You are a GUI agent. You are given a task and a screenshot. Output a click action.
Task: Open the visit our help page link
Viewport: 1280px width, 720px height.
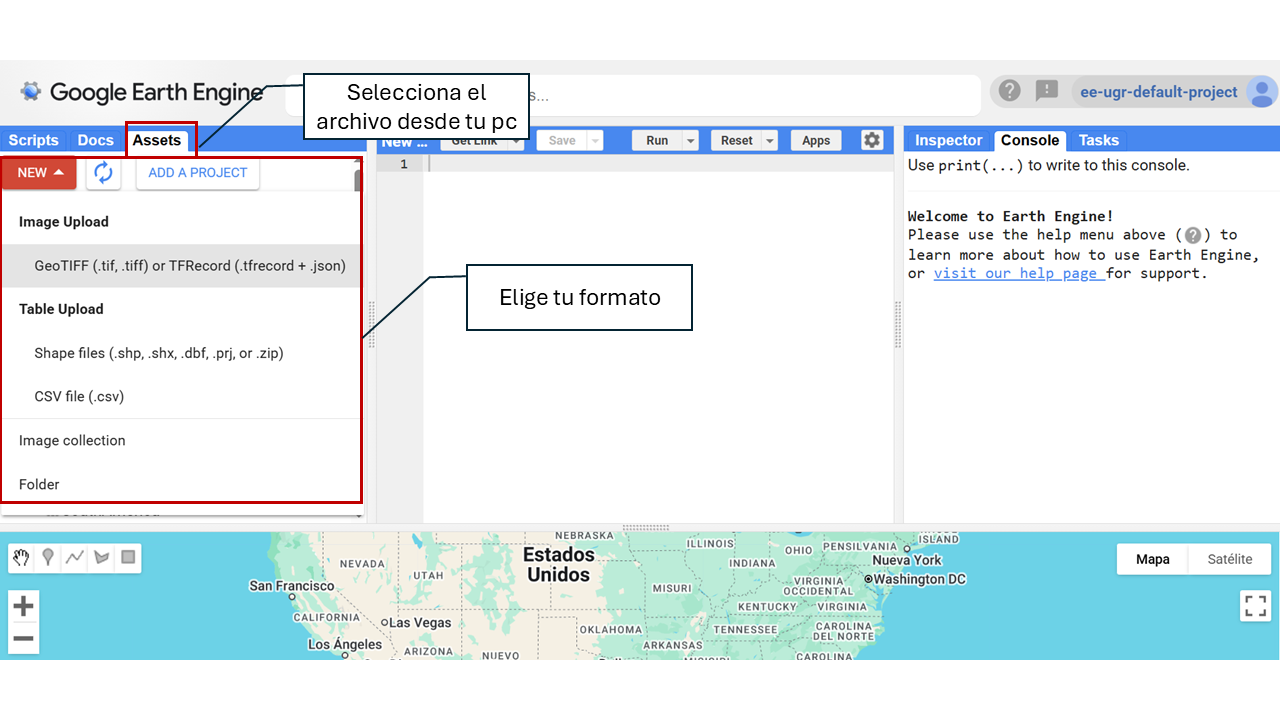click(x=1019, y=273)
